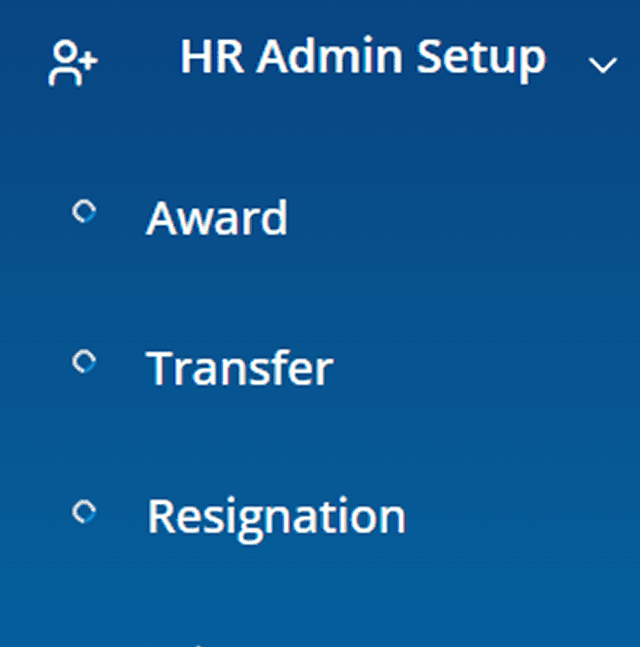
Task: Open the Award submenu item
Action: (x=217, y=218)
